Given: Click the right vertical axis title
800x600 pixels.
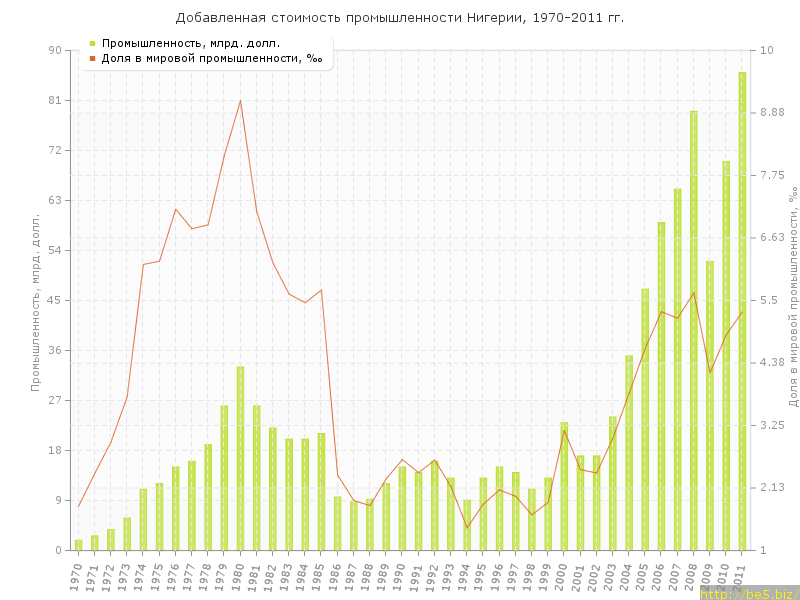Looking at the screenshot, I should pos(793,296).
